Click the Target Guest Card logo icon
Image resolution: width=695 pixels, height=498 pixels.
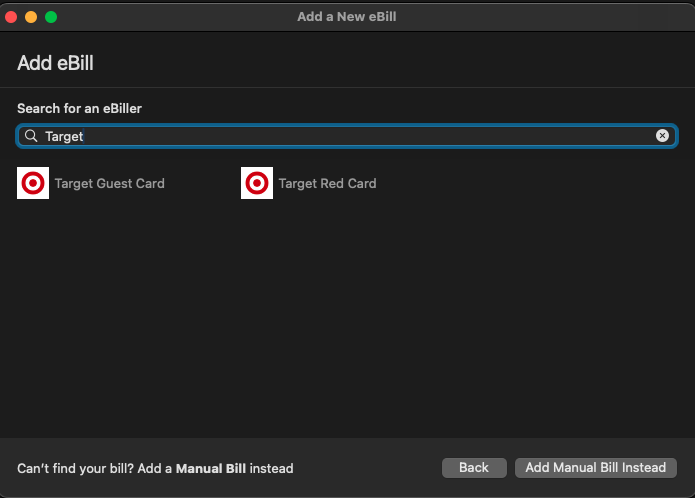33,183
